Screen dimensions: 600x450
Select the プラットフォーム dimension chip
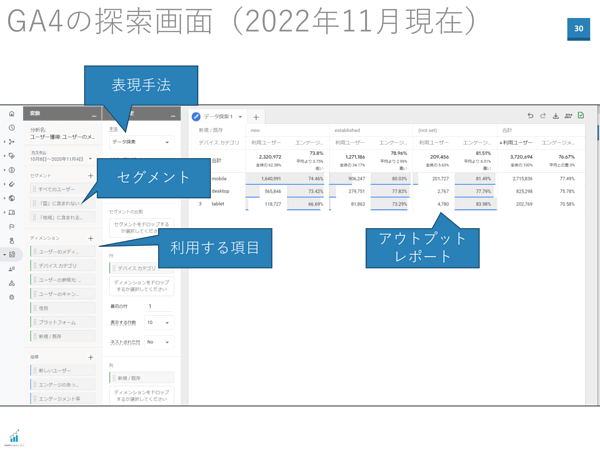(x=62, y=322)
